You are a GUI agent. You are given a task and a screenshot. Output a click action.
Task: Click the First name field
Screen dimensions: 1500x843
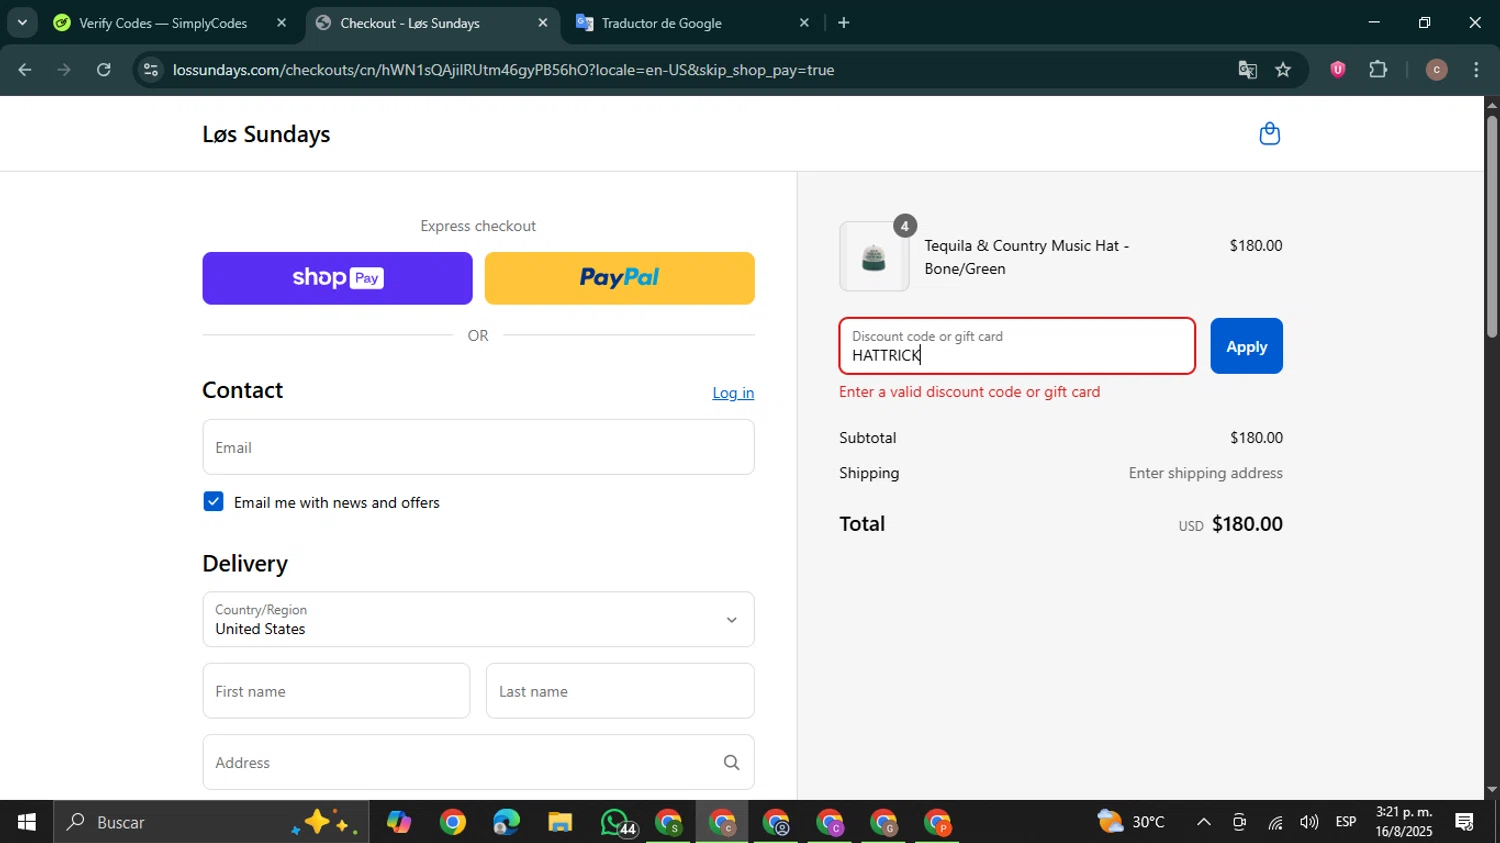point(336,691)
